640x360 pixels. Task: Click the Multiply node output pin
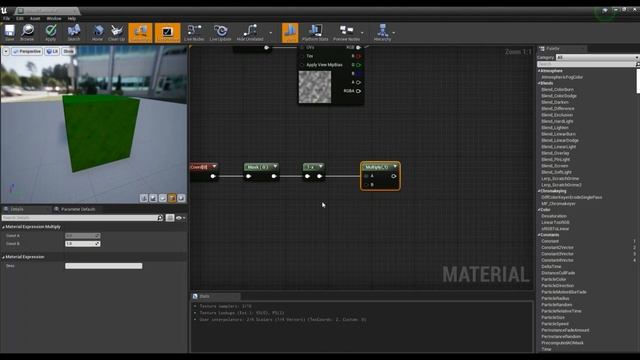[x=394, y=176]
